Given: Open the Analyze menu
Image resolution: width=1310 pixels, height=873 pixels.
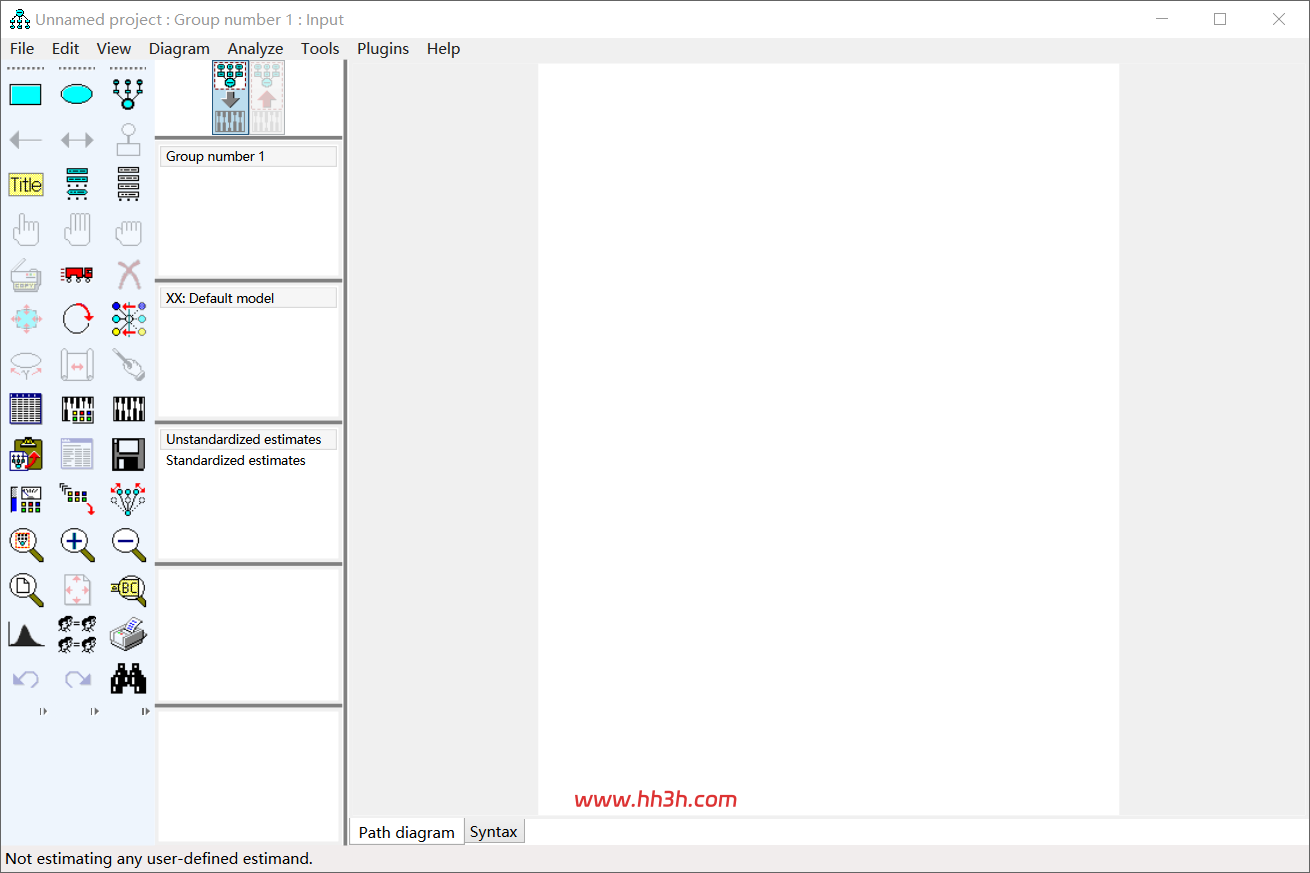Looking at the screenshot, I should [x=255, y=49].
